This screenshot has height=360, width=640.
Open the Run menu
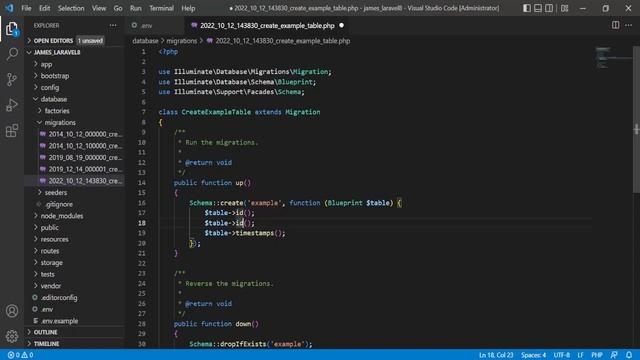click(x=136, y=8)
